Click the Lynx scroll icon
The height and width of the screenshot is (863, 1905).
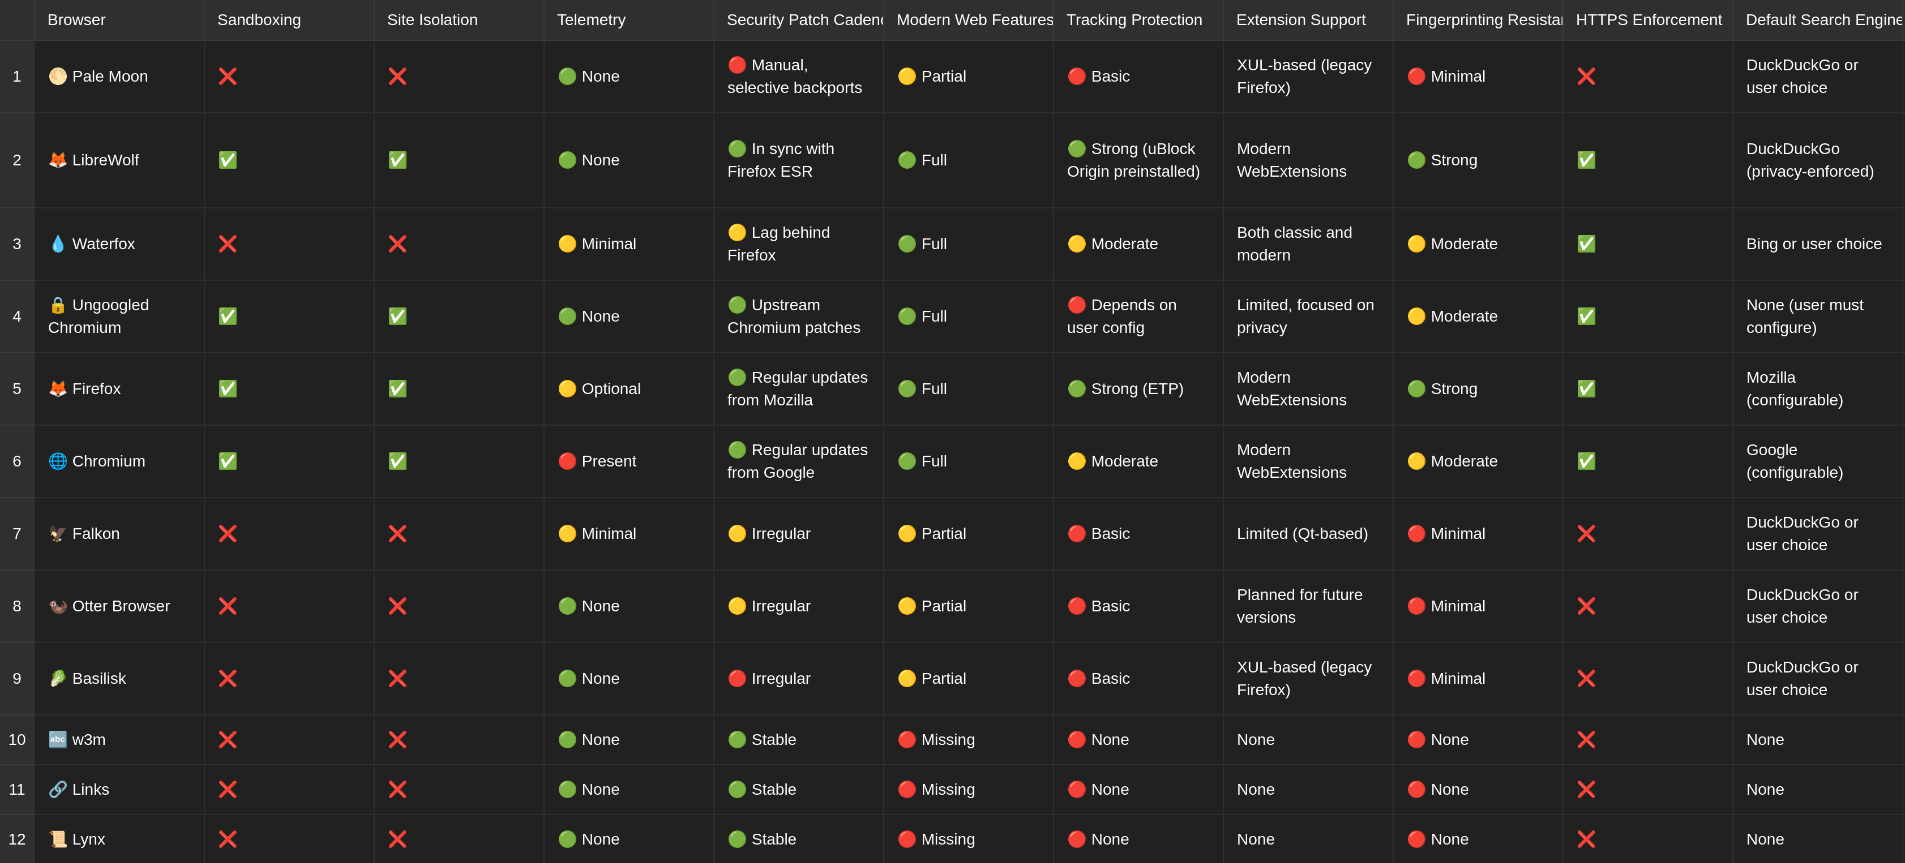[58, 840]
